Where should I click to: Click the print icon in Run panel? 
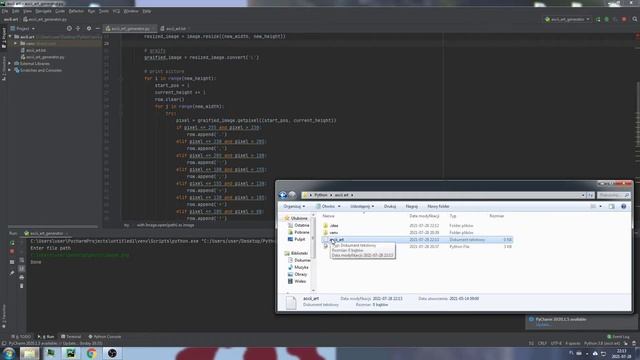click(x=22, y=278)
